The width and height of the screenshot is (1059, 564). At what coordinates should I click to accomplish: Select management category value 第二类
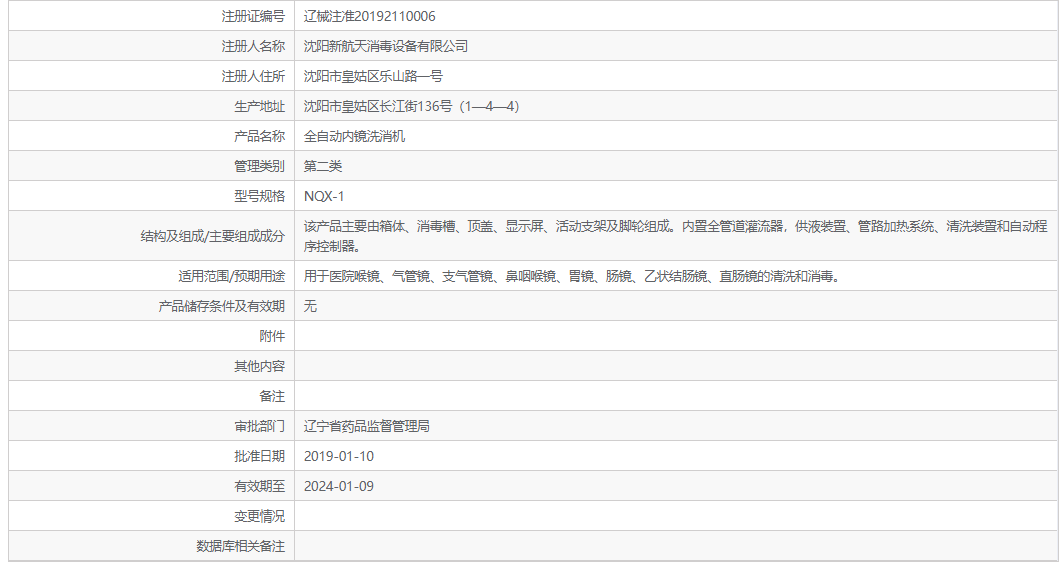(323, 166)
